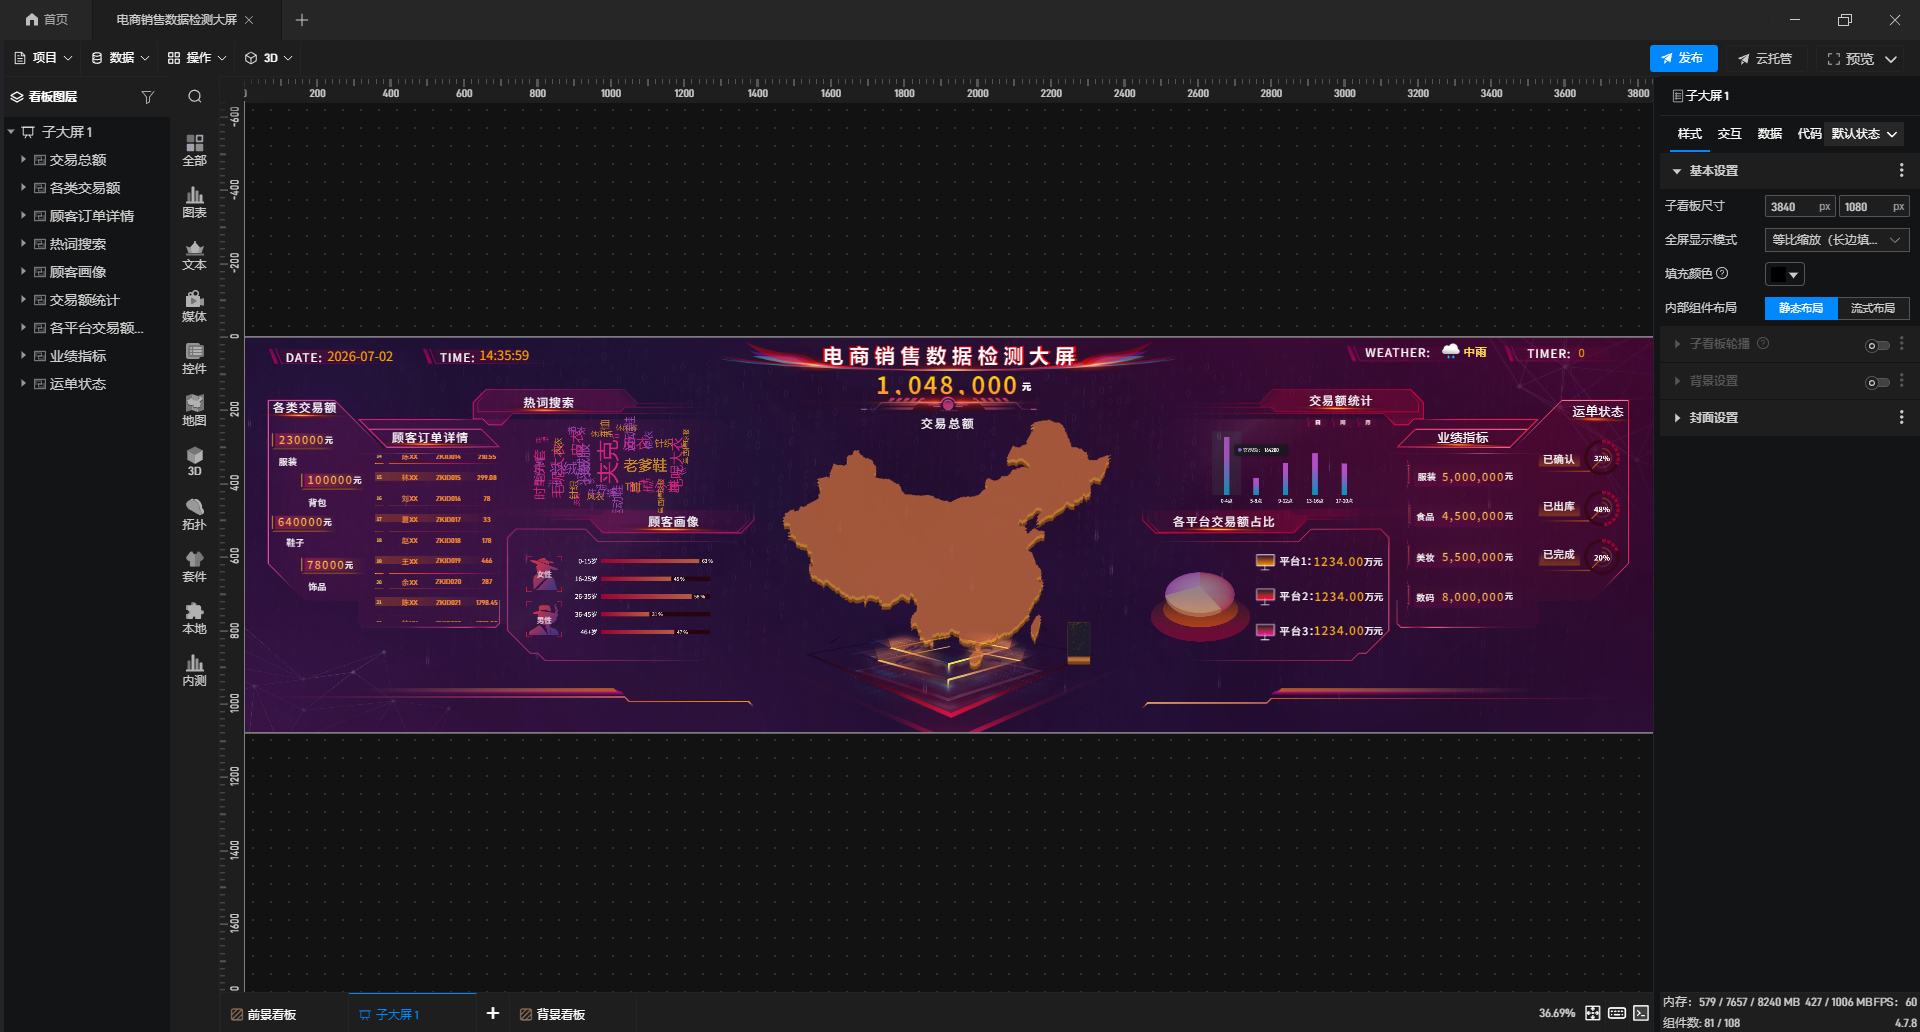The width and height of the screenshot is (1920, 1032).
Task: Expand the 热词搜索 layer
Action: click(23, 243)
